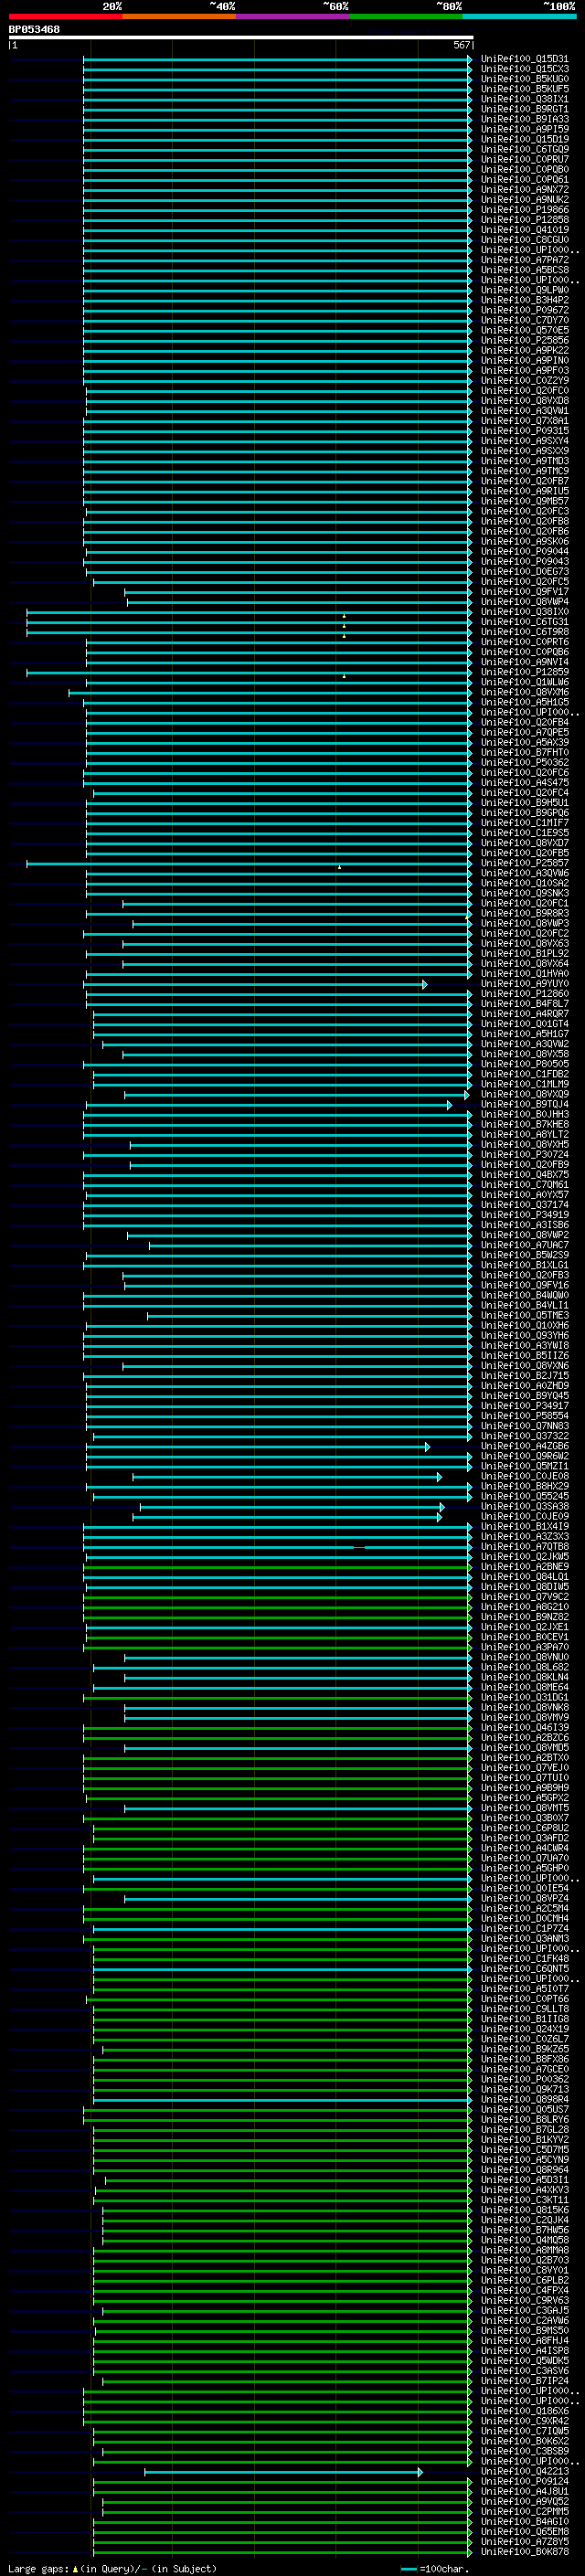Select the UniRef100_P19866 label
This screenshot has height=2576, width=585.
524,210
